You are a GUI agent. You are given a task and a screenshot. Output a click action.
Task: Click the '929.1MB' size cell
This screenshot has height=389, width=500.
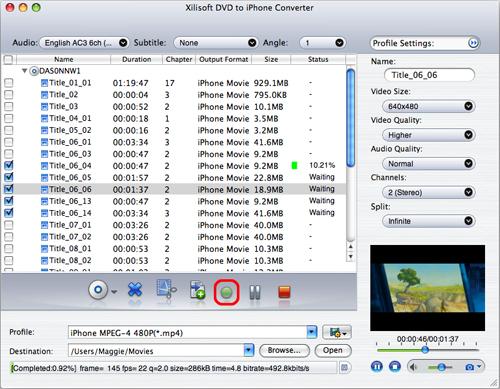tap(271, 83)
